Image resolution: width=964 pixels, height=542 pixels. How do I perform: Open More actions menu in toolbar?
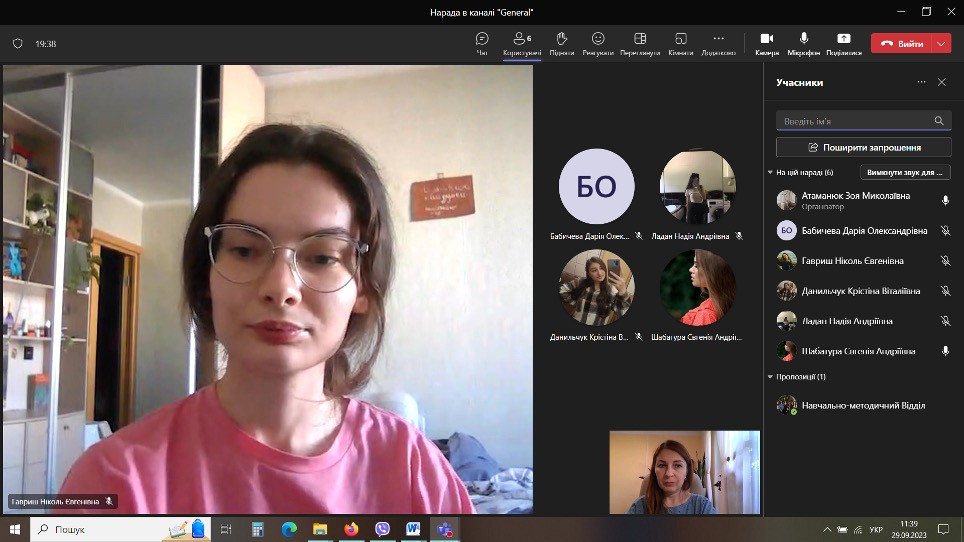[x=718, y=44]
